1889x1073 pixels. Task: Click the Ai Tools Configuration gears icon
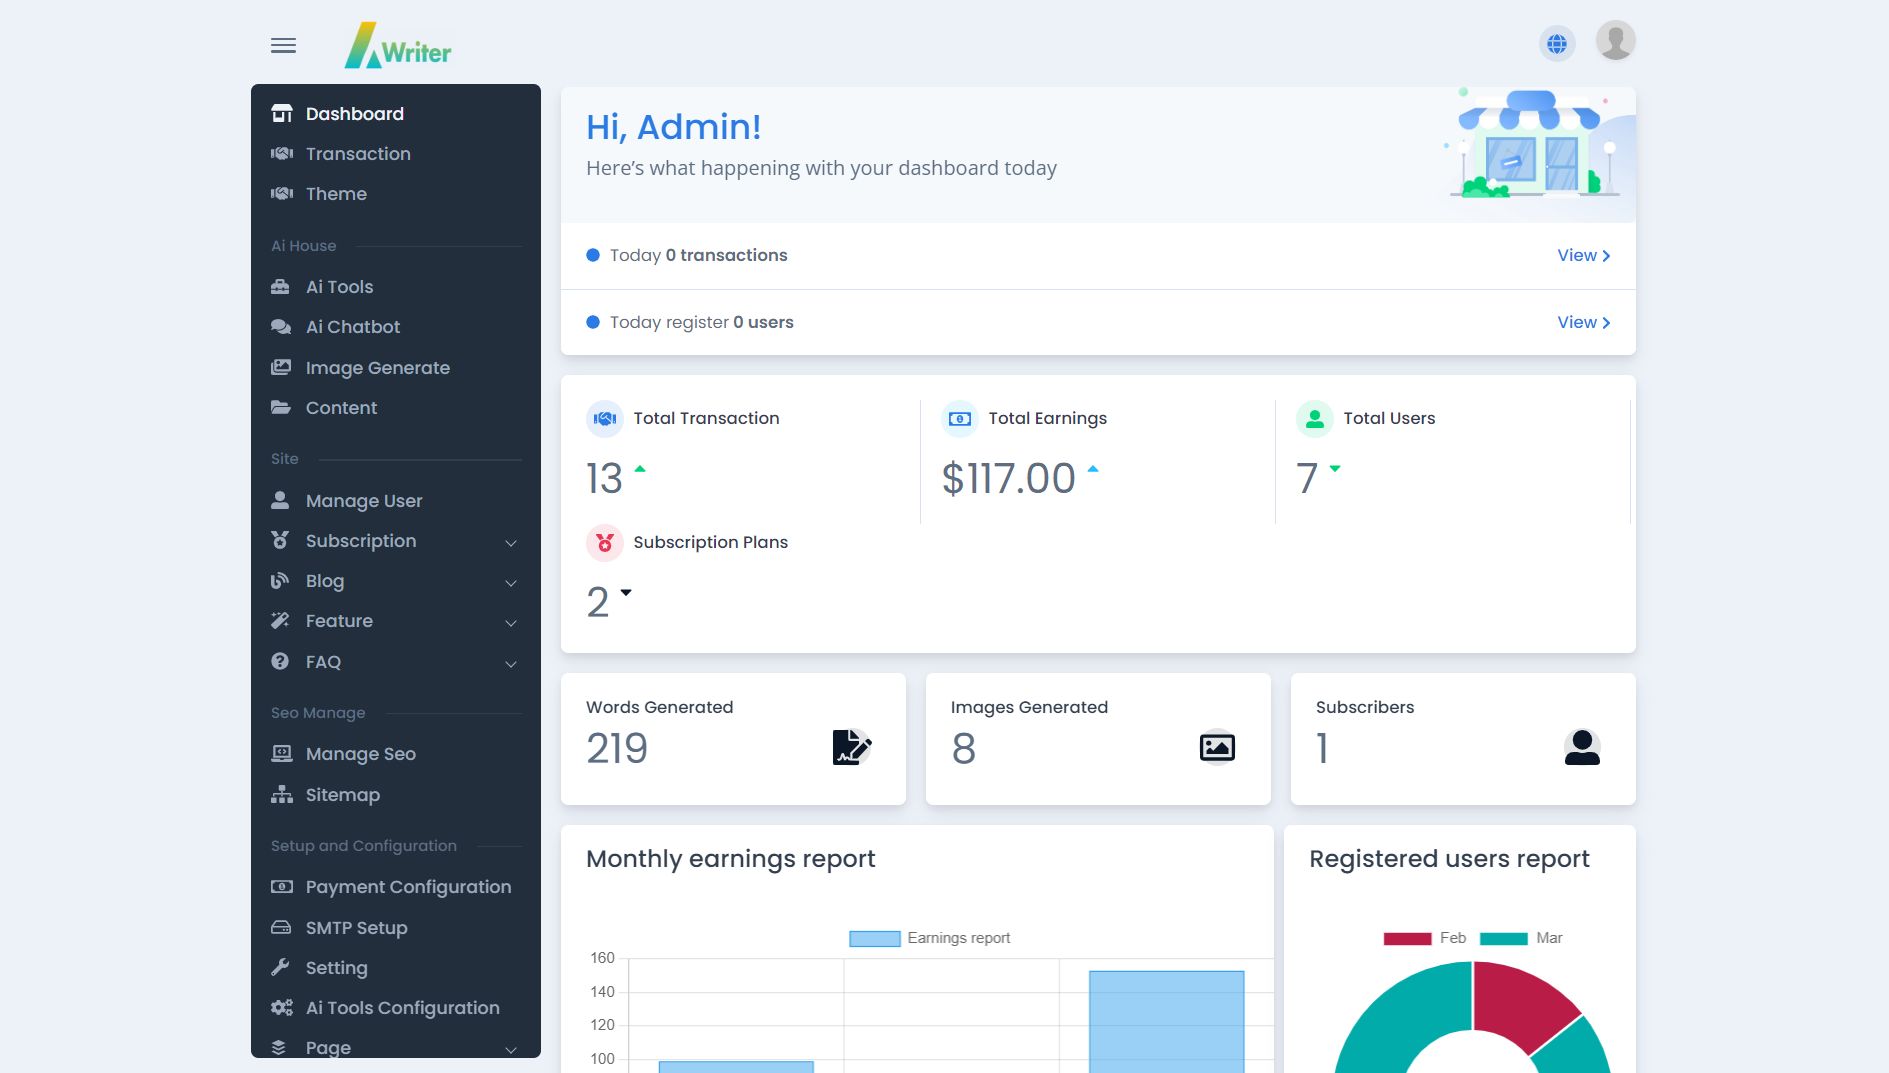[282, 1008]
